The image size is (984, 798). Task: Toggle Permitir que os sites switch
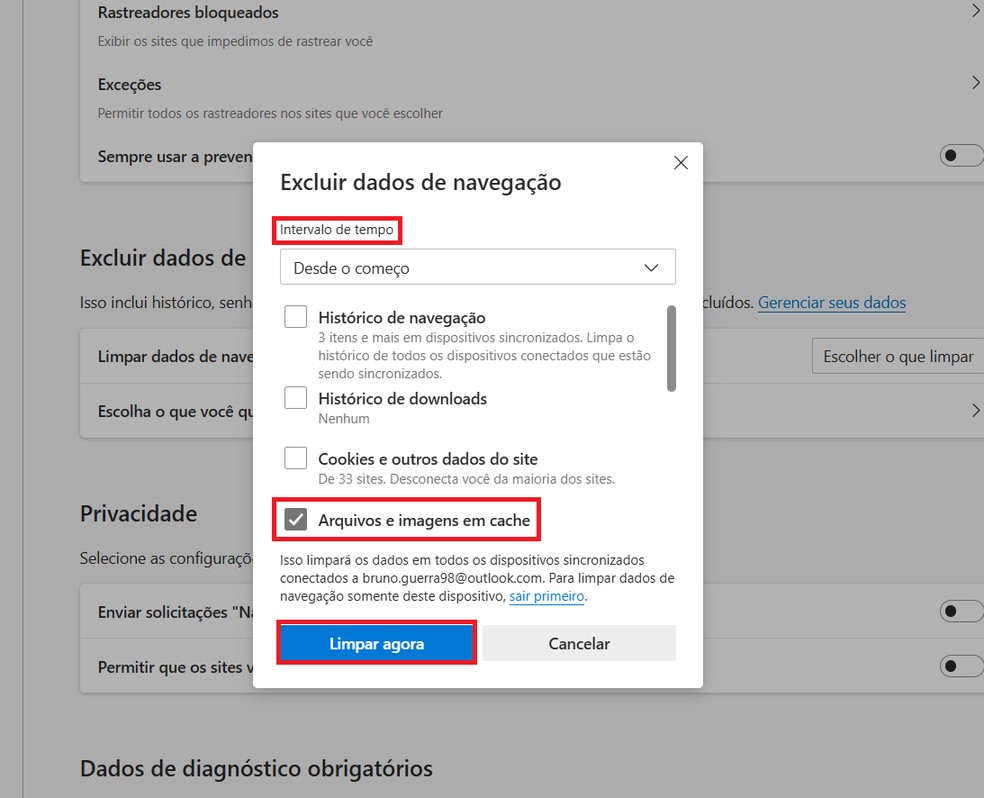(959, 665)
